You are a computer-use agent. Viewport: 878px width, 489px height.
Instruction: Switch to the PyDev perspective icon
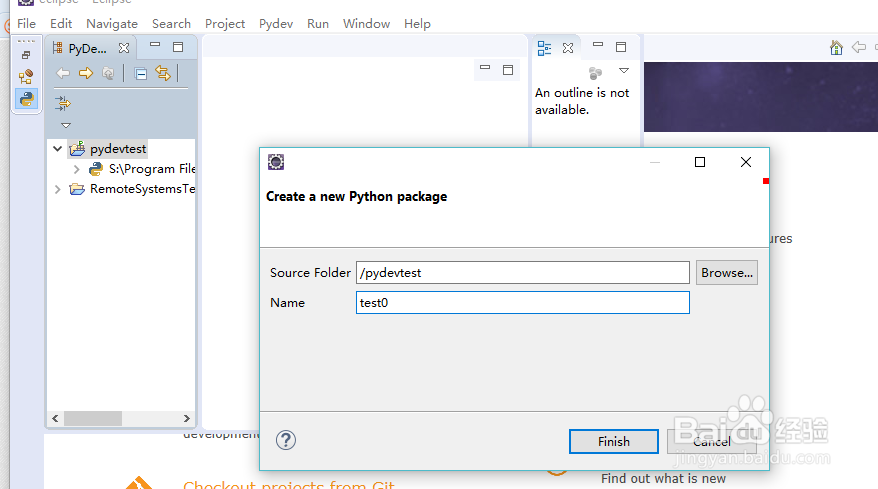[x=26, y=99]
